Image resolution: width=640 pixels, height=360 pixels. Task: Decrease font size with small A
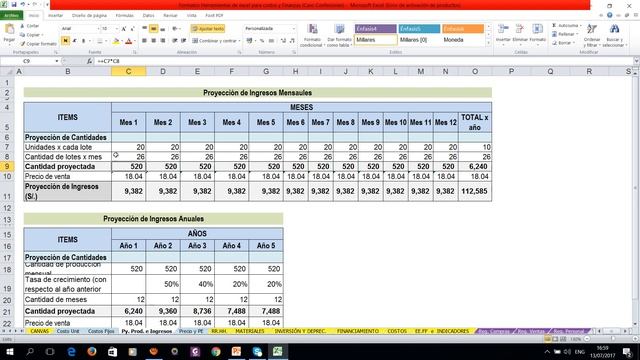[133, 29]
